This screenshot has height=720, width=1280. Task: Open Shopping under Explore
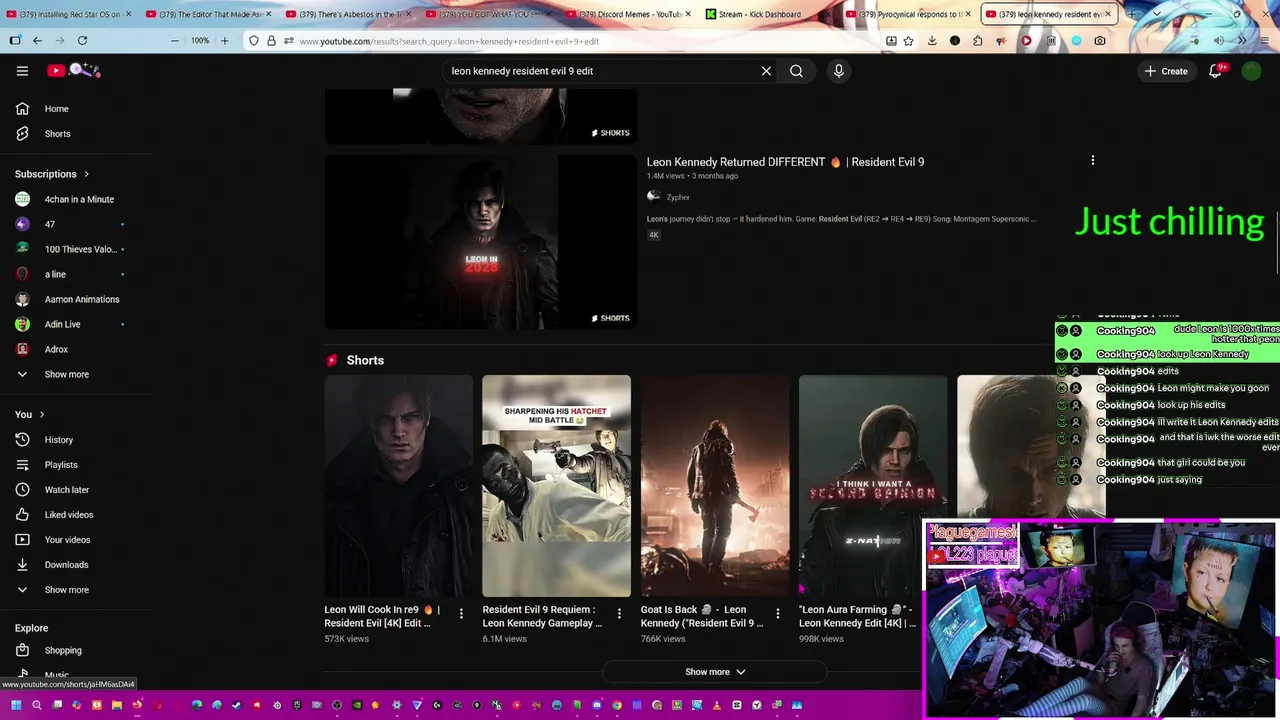click(x=75, y=650)
